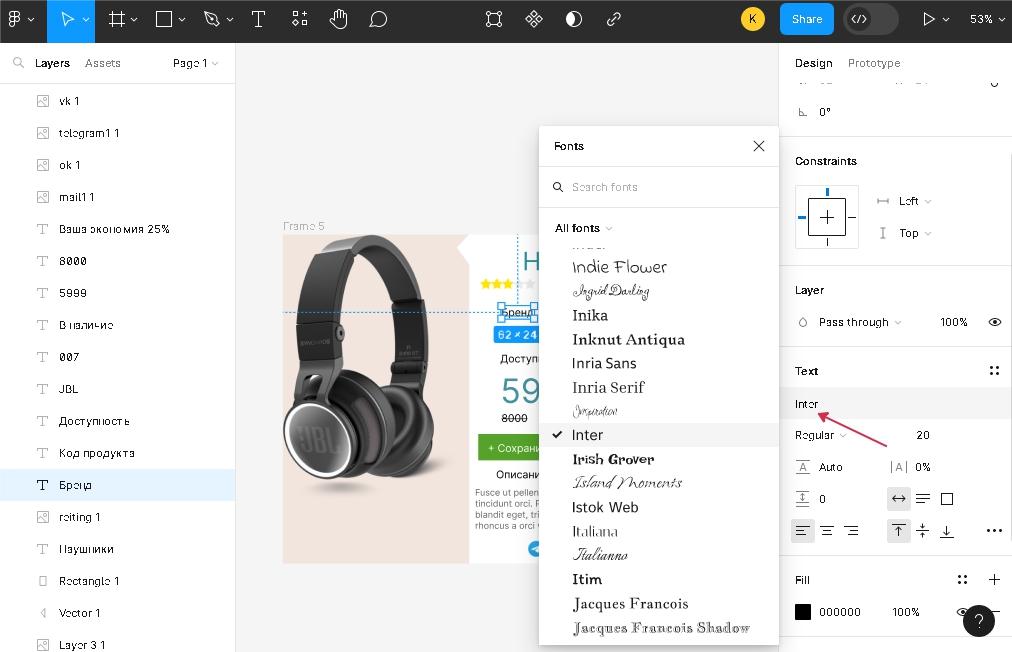
Task: Switch to the Prototype tab
Action: click(873, 63)
